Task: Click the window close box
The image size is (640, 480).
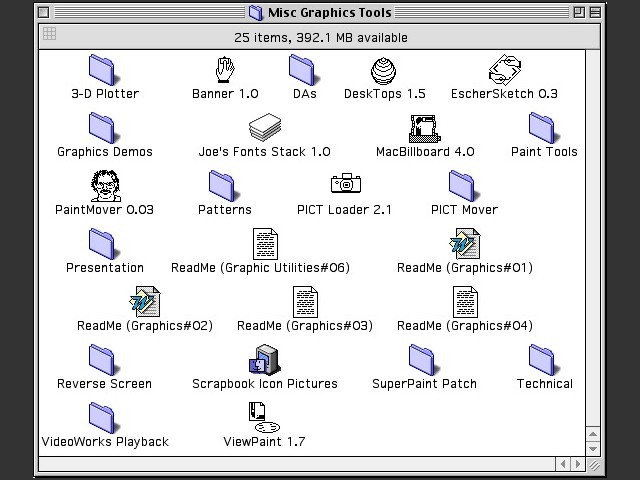Action: (44, 13)
